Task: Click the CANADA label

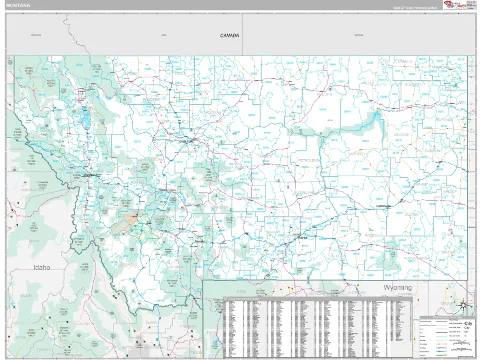Action: click(230, 35)
